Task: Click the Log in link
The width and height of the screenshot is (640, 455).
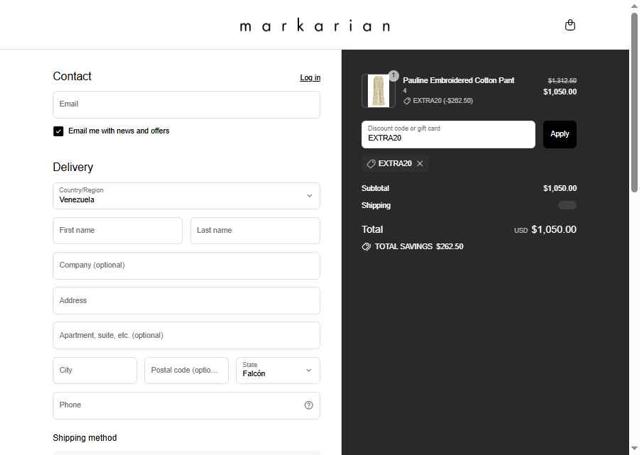Action: pos(310,78)
